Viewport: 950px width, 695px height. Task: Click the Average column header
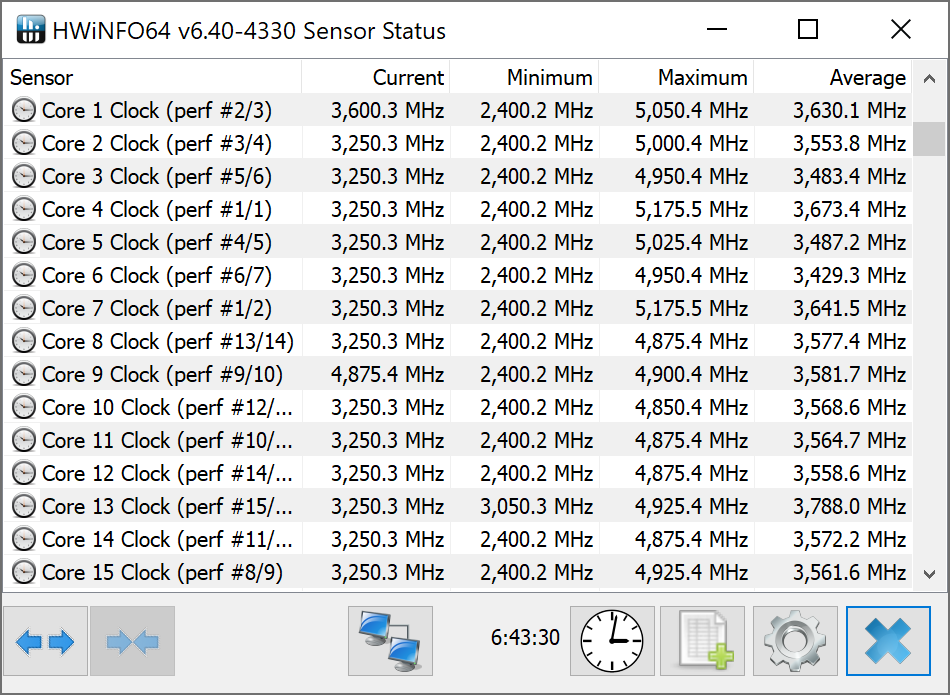pos(833,78)
